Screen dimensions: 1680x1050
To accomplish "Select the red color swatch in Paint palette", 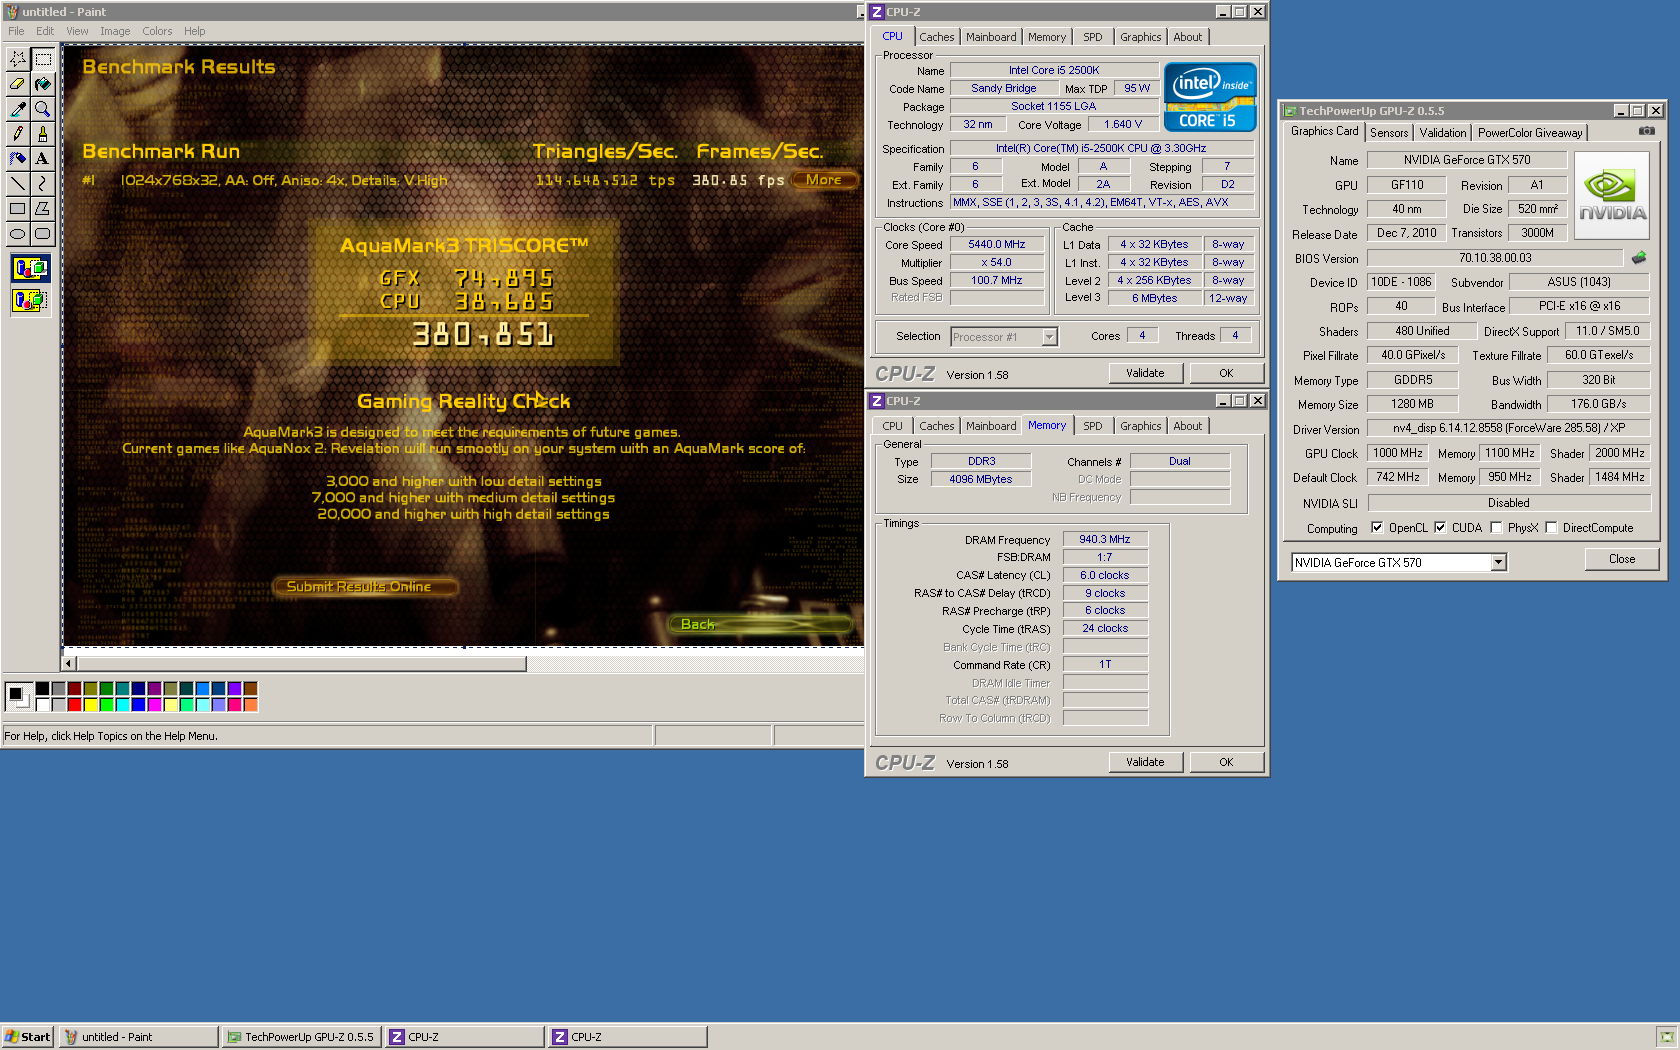I will coord(75,704).
